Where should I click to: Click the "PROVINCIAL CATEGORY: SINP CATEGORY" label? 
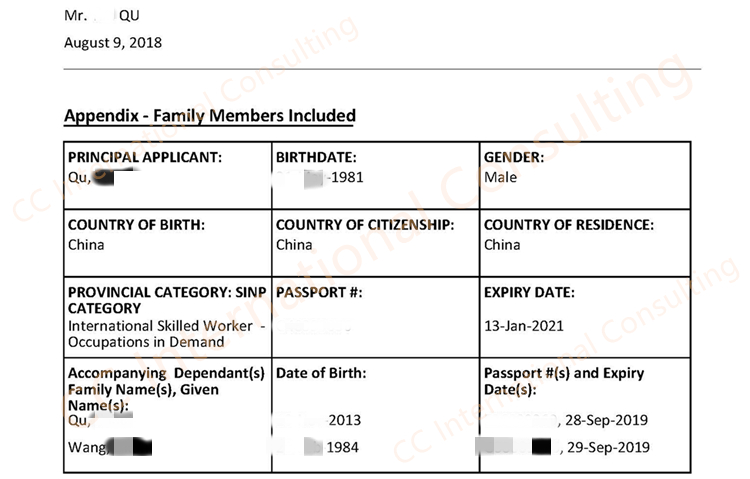(166, 300)
